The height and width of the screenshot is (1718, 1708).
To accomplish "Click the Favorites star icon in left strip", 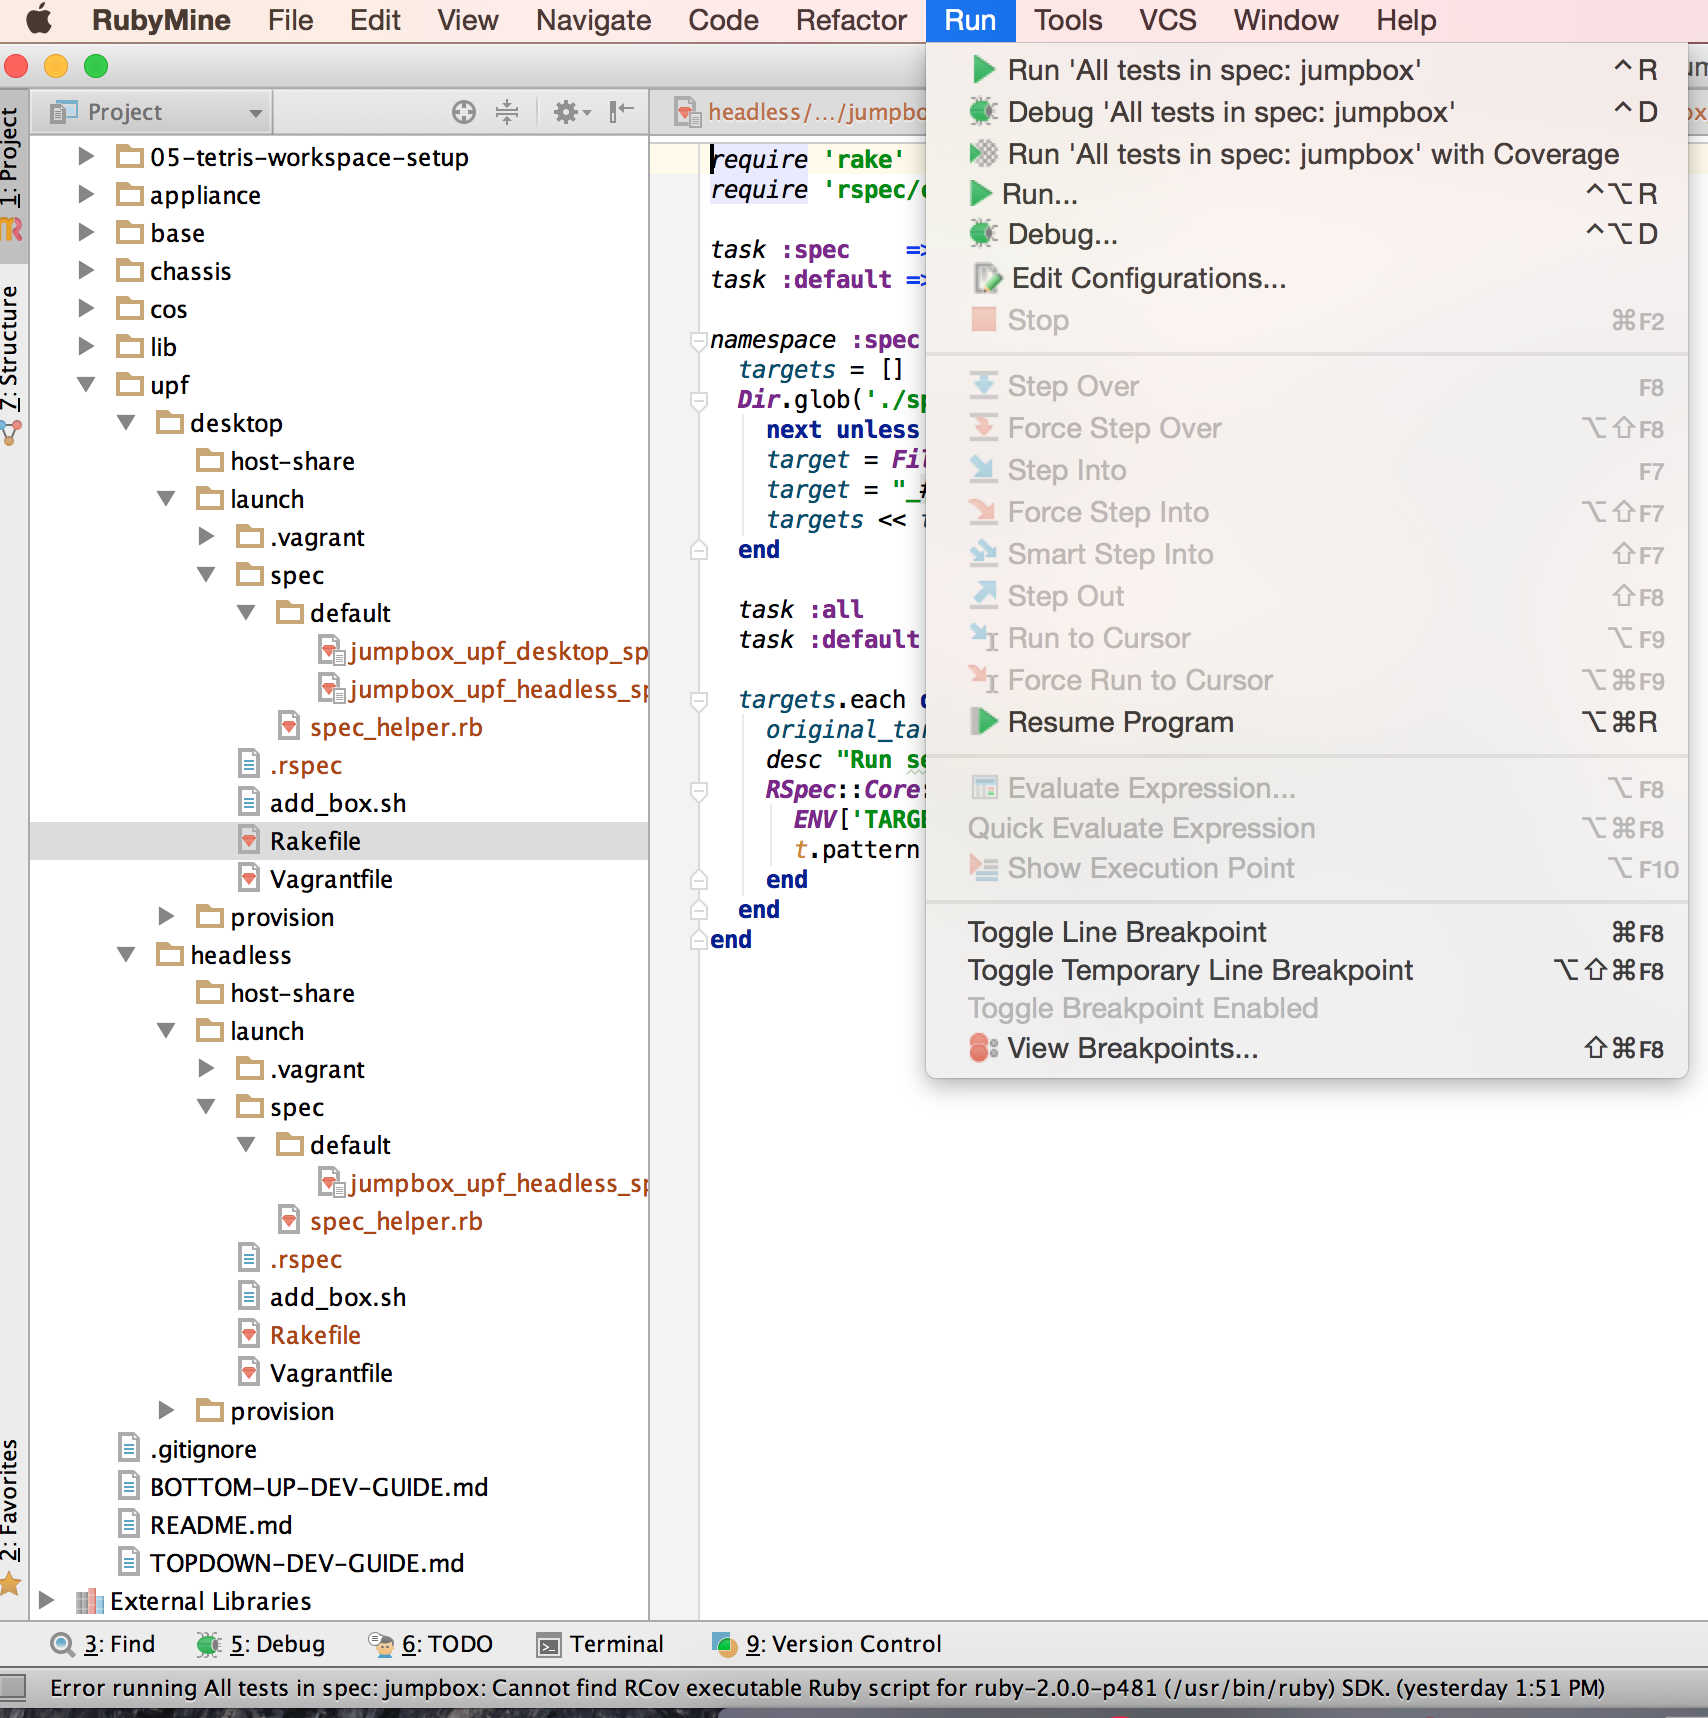I will [x=11, y=1583].
